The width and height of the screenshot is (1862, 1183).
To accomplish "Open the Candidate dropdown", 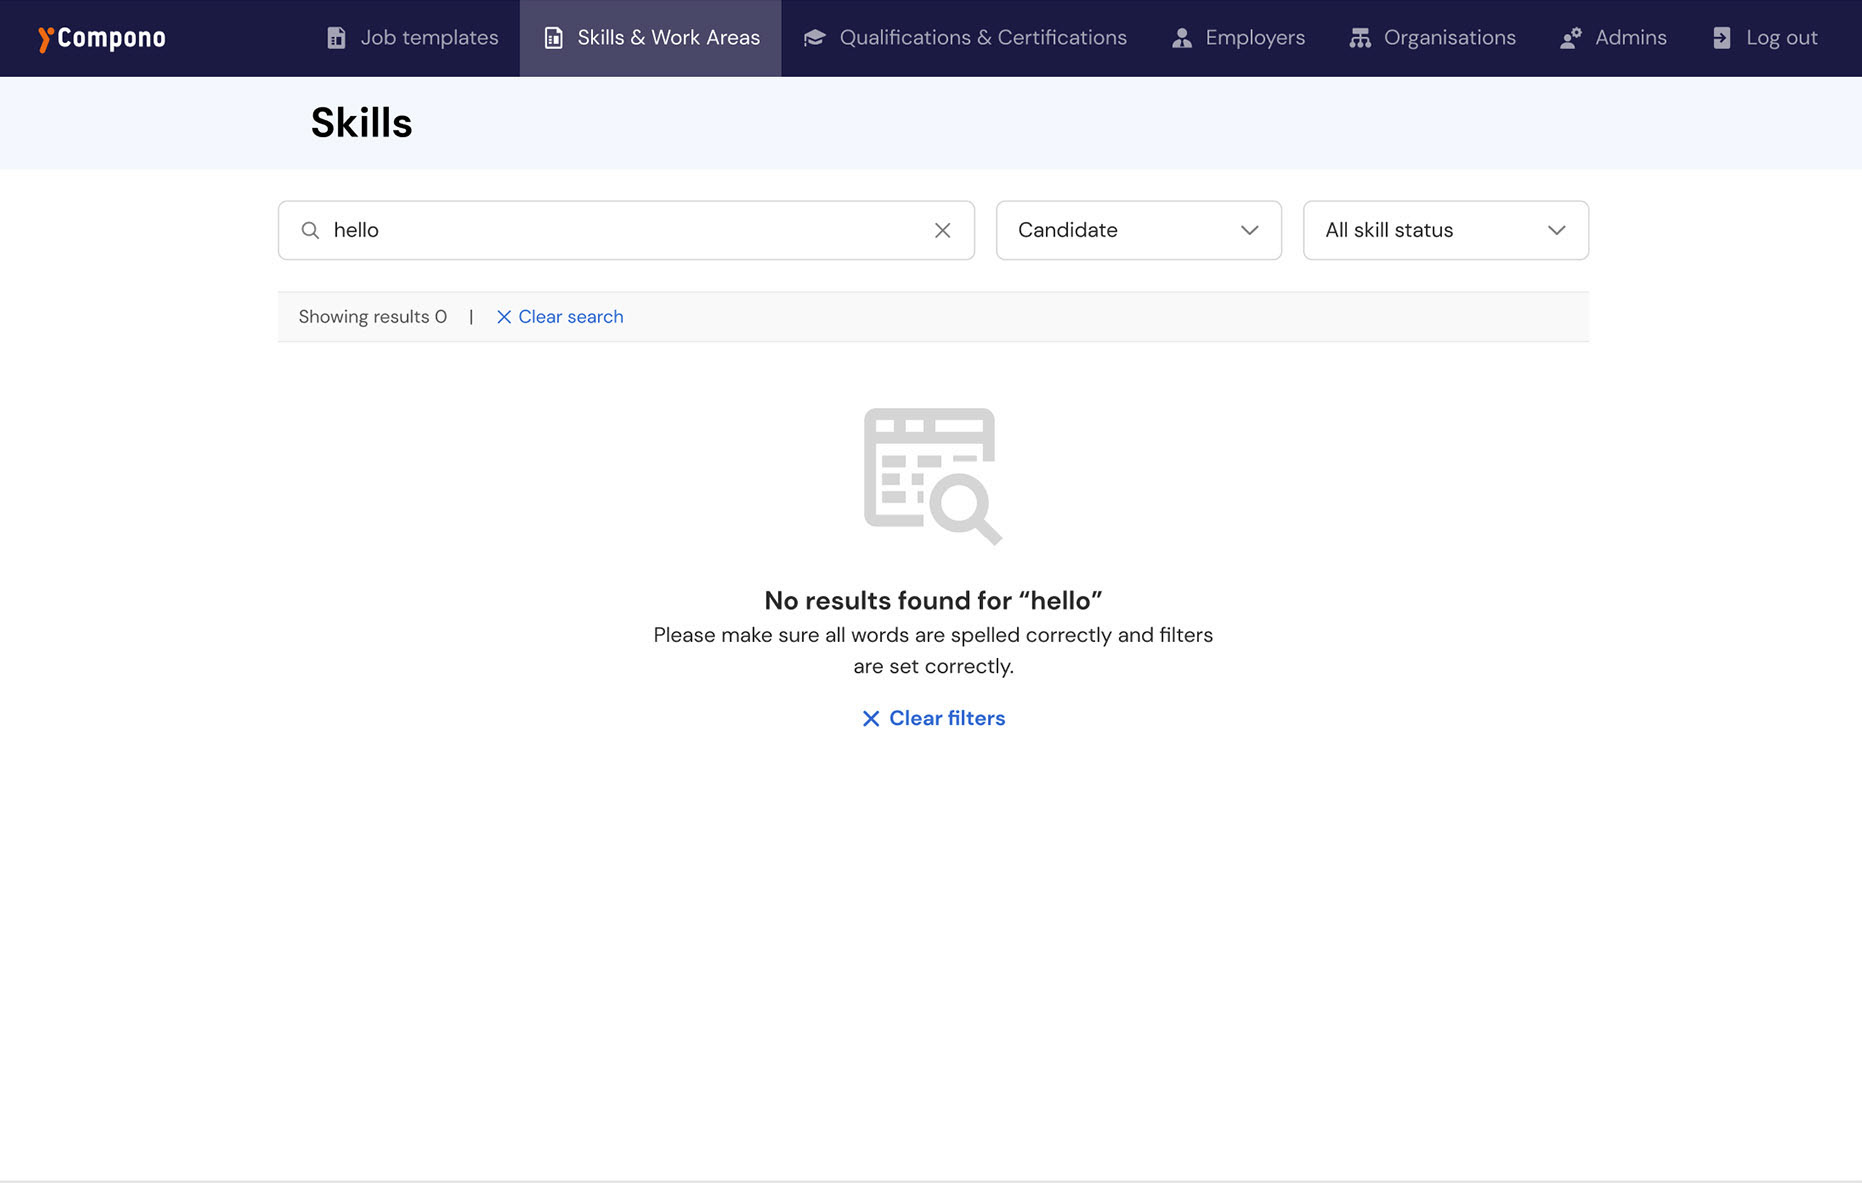I will tap(1139, 230).
